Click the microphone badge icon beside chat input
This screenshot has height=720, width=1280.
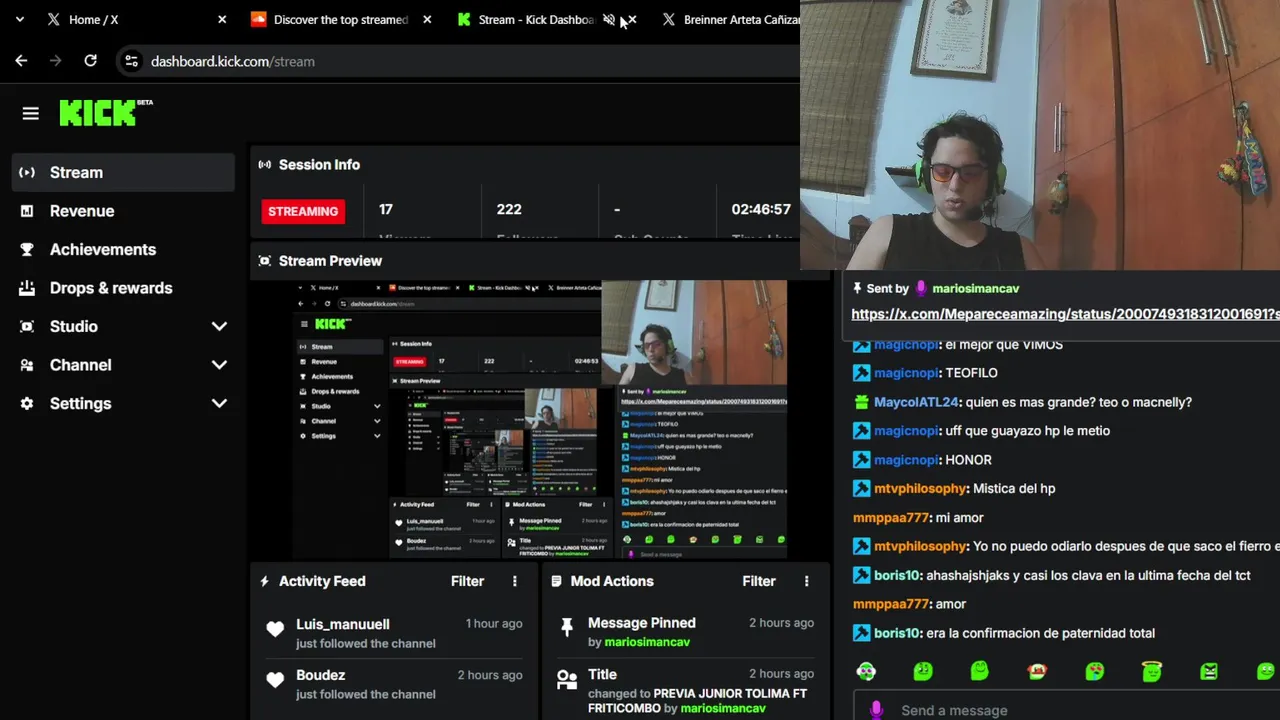tap(877, 710)
